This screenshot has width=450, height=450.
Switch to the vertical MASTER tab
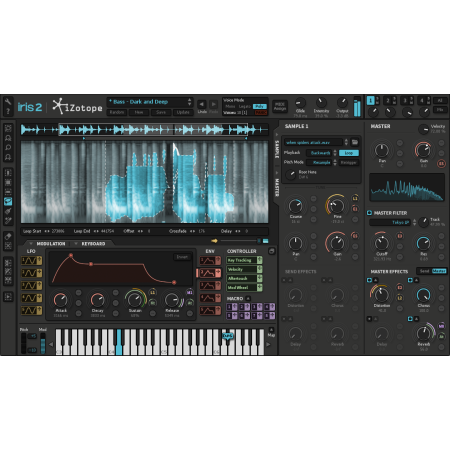[x=277, y=187]
